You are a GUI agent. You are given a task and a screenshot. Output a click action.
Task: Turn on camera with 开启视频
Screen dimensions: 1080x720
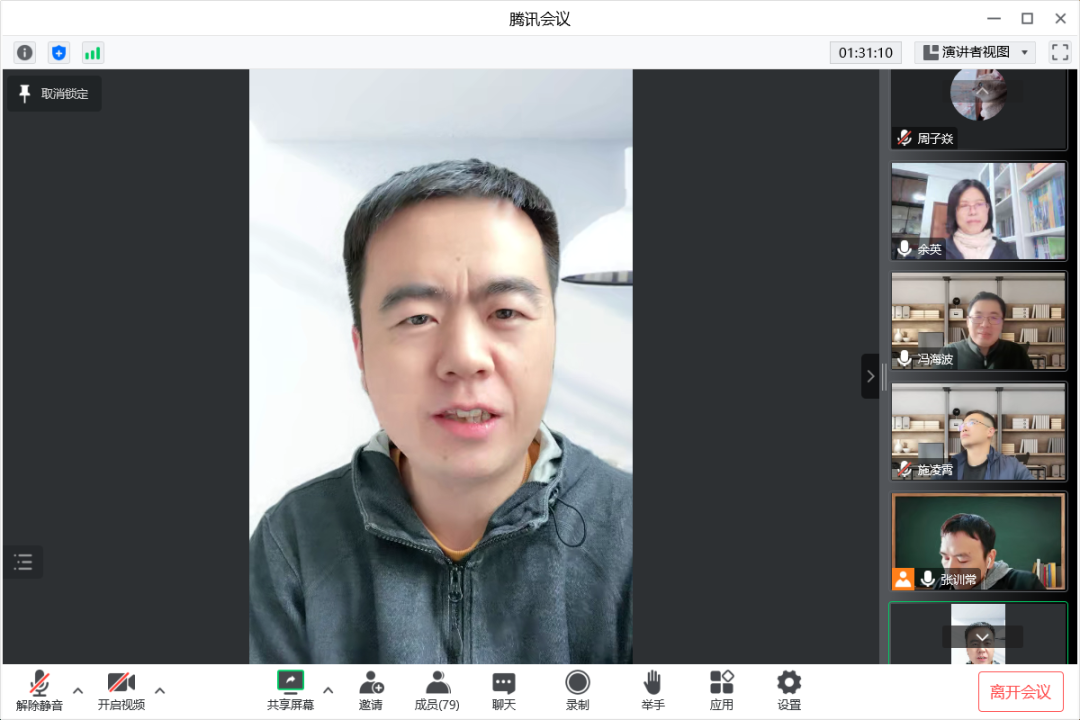pos(121,690)
